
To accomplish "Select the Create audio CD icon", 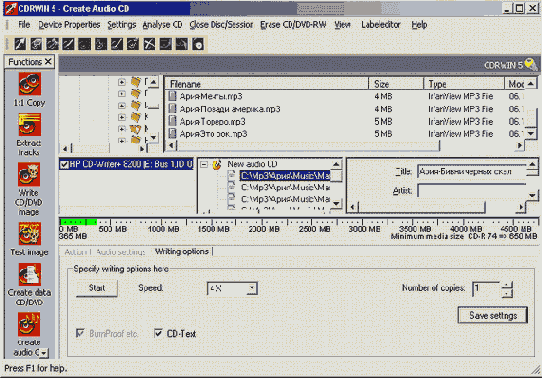I will tap(29, 324).
